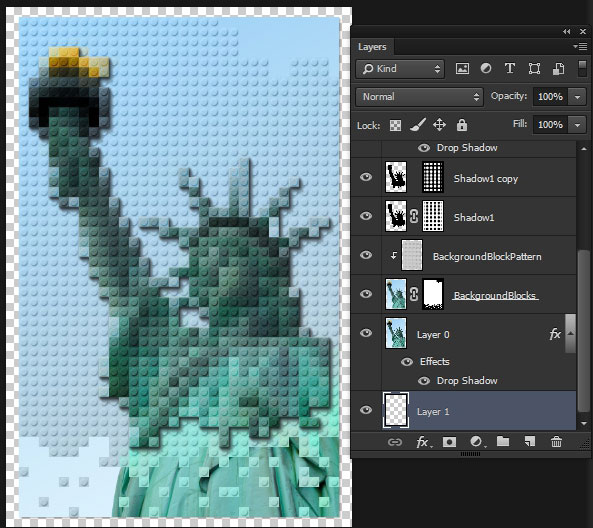
Task: Click the Fill 100% value field
Action: point(550,125)
